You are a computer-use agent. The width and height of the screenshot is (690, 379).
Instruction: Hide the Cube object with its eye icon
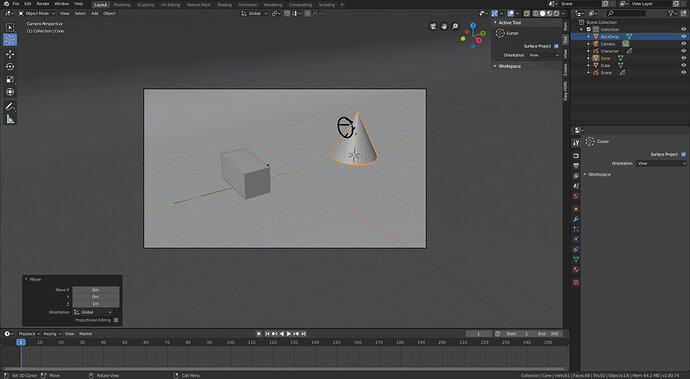tap(683, 65)
